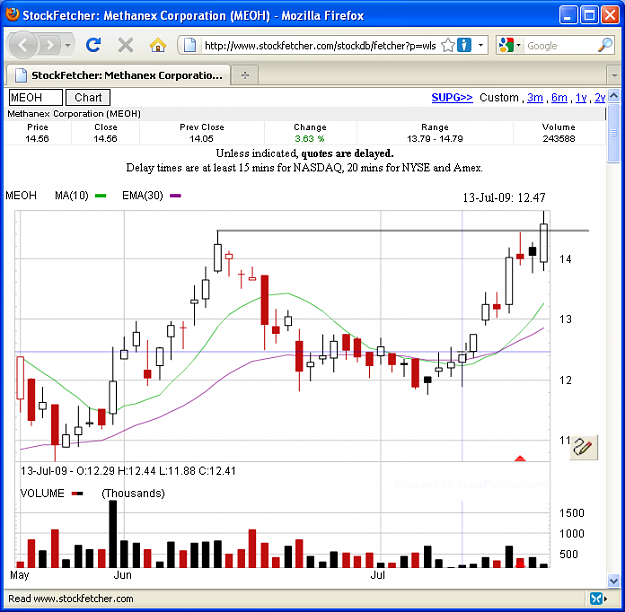The height and width of the screenshot is (612, 625).
Task: Reload the StockFetcher page
Action: click(x=93, y=45)
